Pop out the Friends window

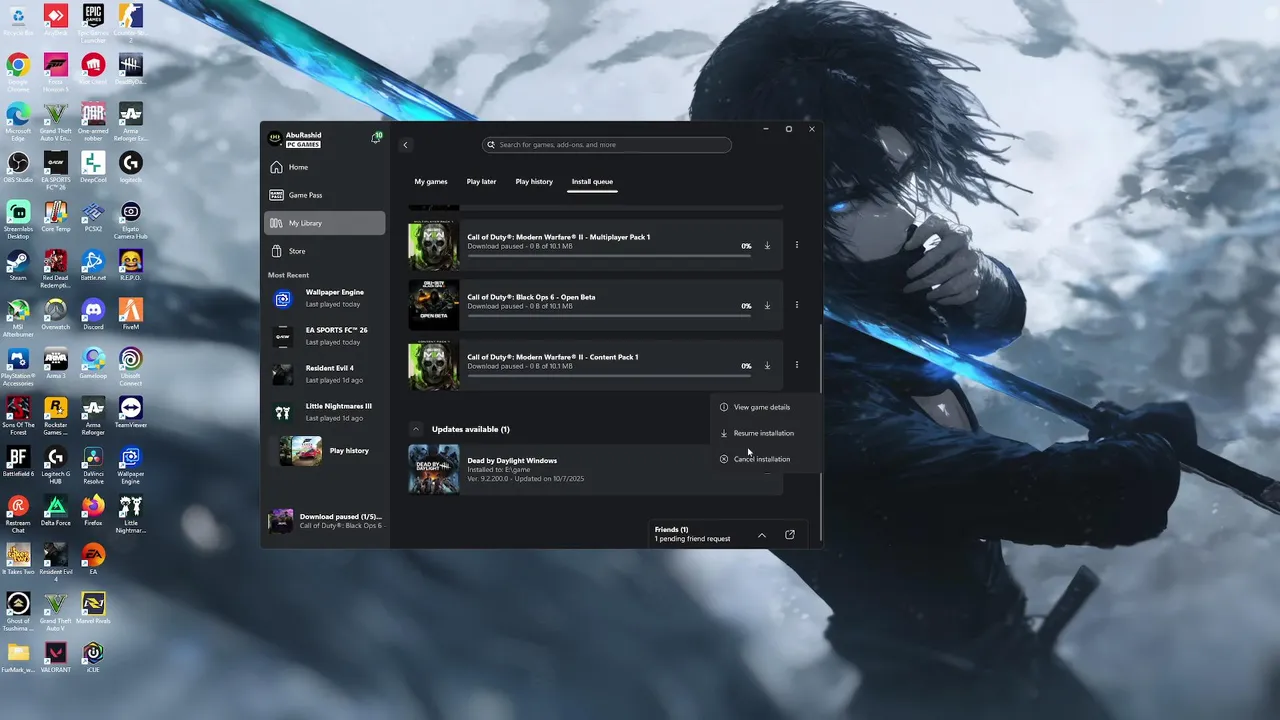coord(790,535)
